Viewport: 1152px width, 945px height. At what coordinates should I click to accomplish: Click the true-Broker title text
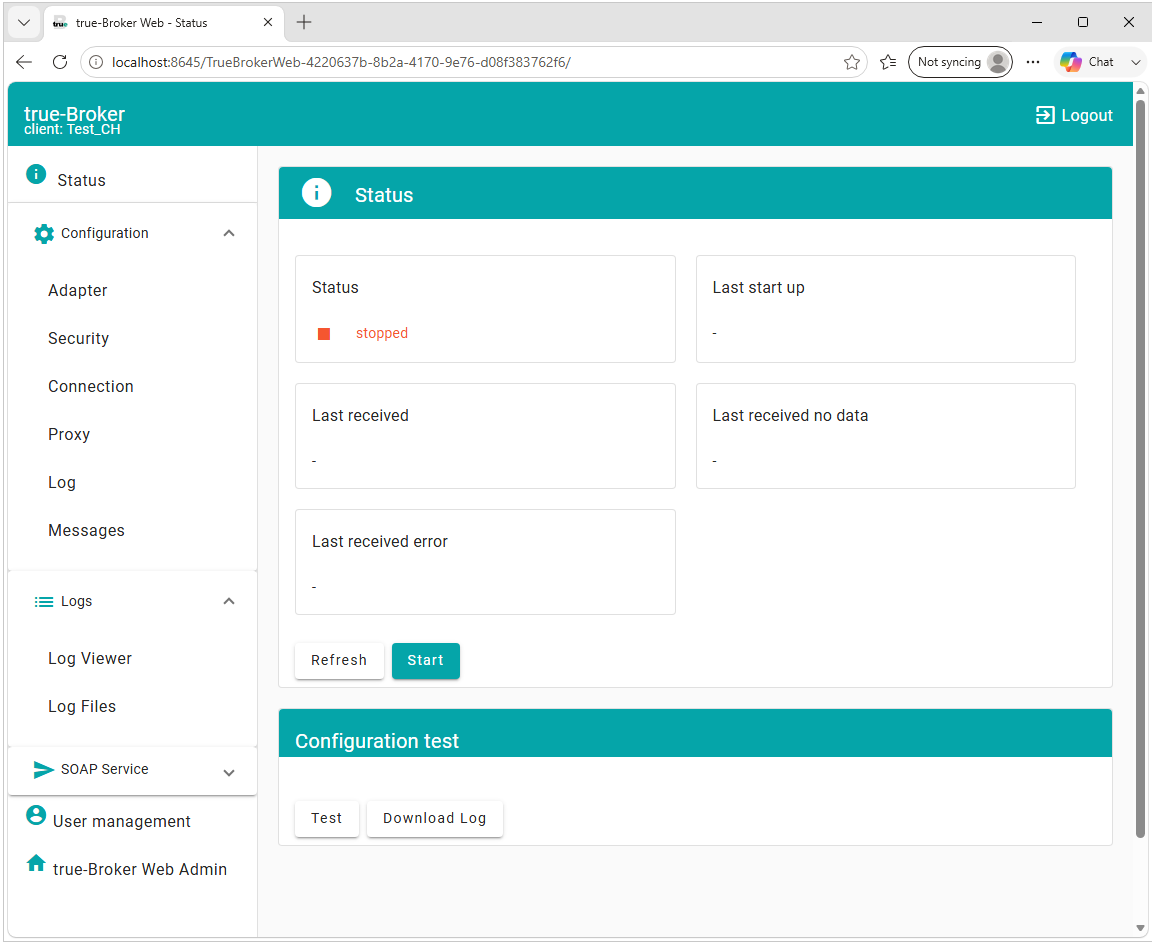tap(74, 113)
